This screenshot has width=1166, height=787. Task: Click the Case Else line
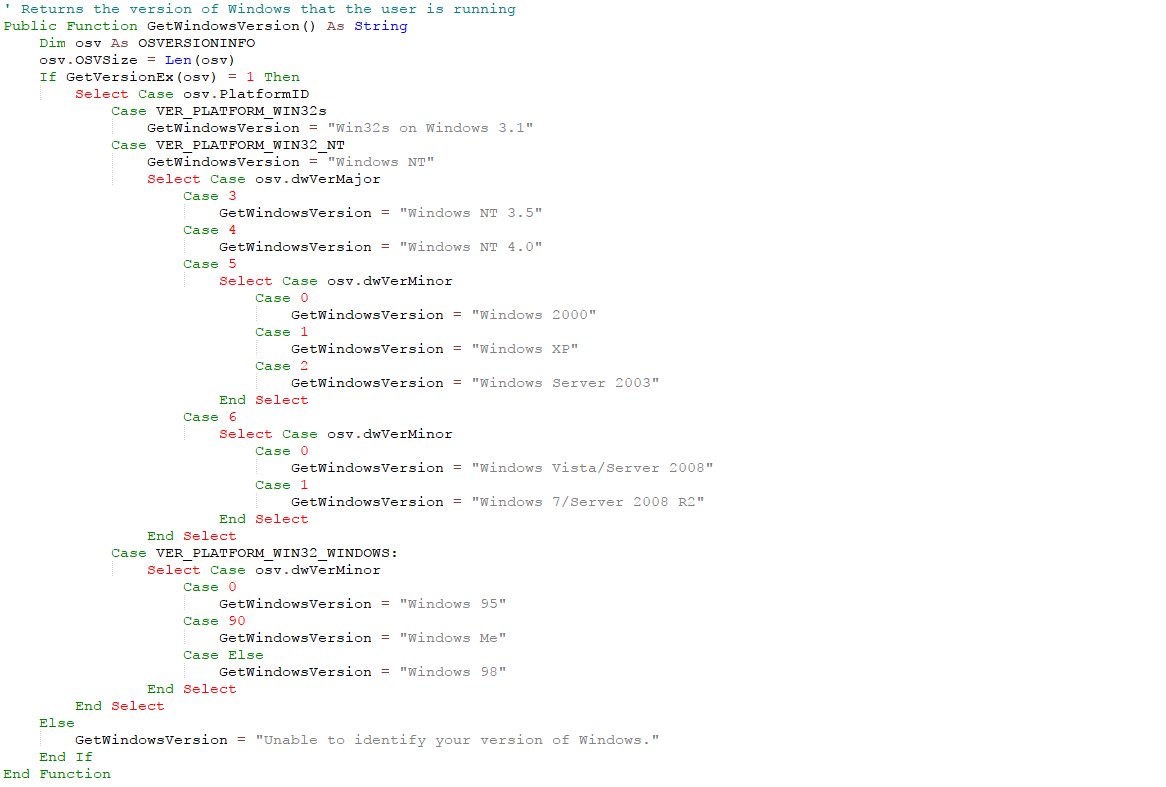point(223,655)
